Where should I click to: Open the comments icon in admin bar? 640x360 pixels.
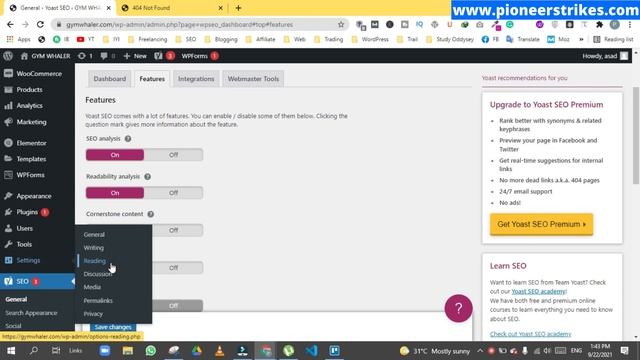tap(107, 56)
